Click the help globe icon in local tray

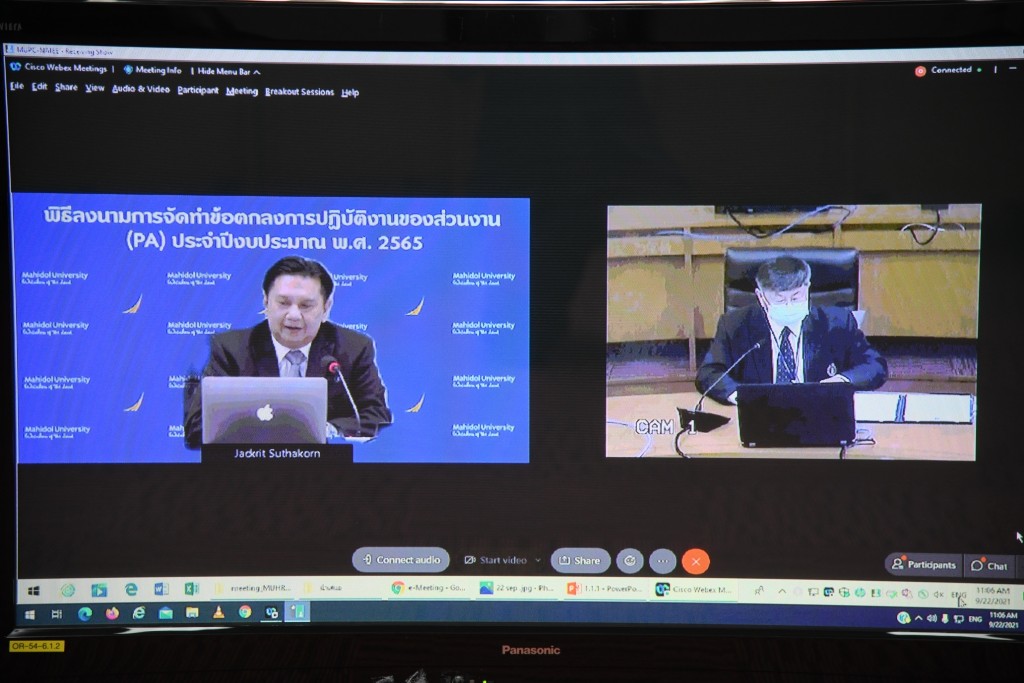click(x=904, y=618)
